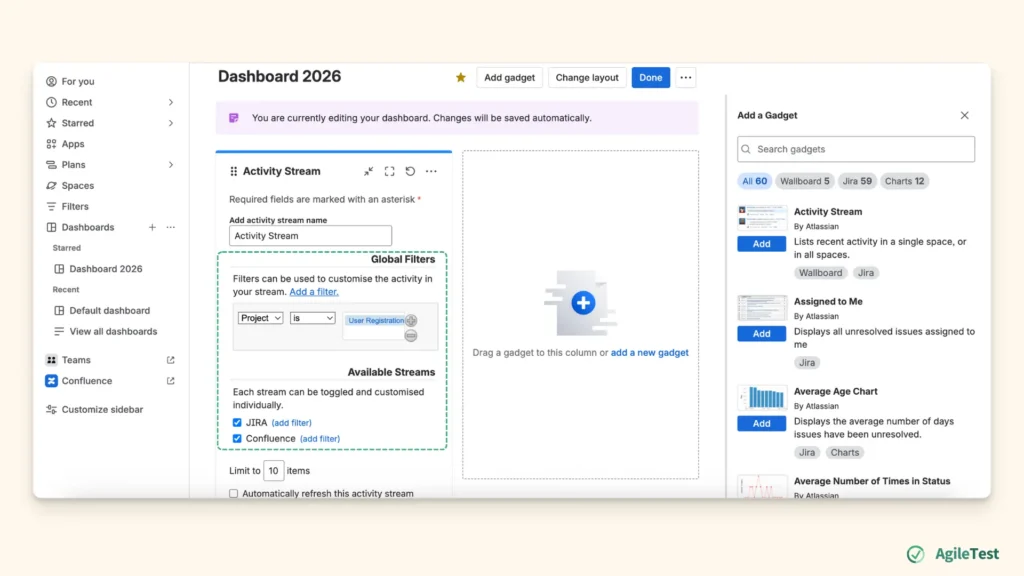Close the Add a Gadget panel

[965, 115]
